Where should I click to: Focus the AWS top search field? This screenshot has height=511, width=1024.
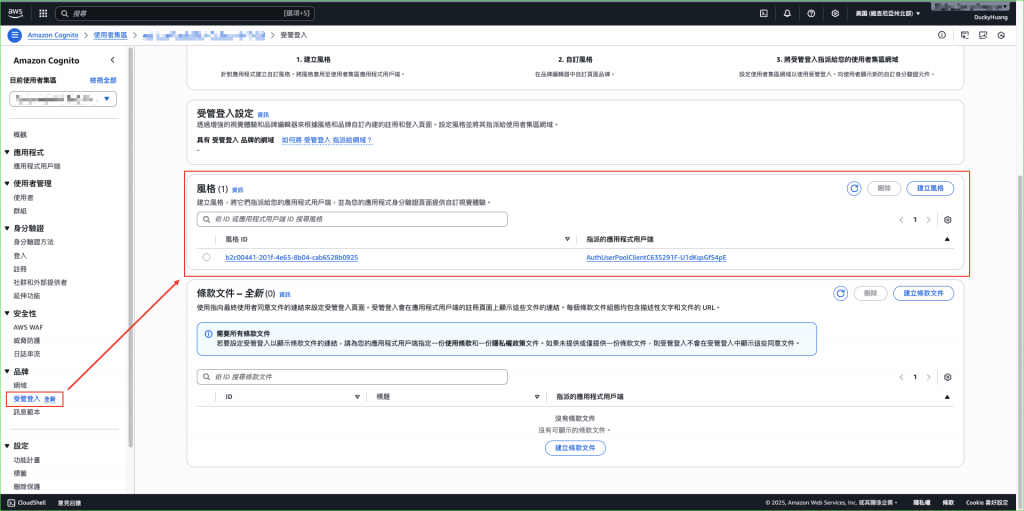pyautogui.click(x=185, y=13)
